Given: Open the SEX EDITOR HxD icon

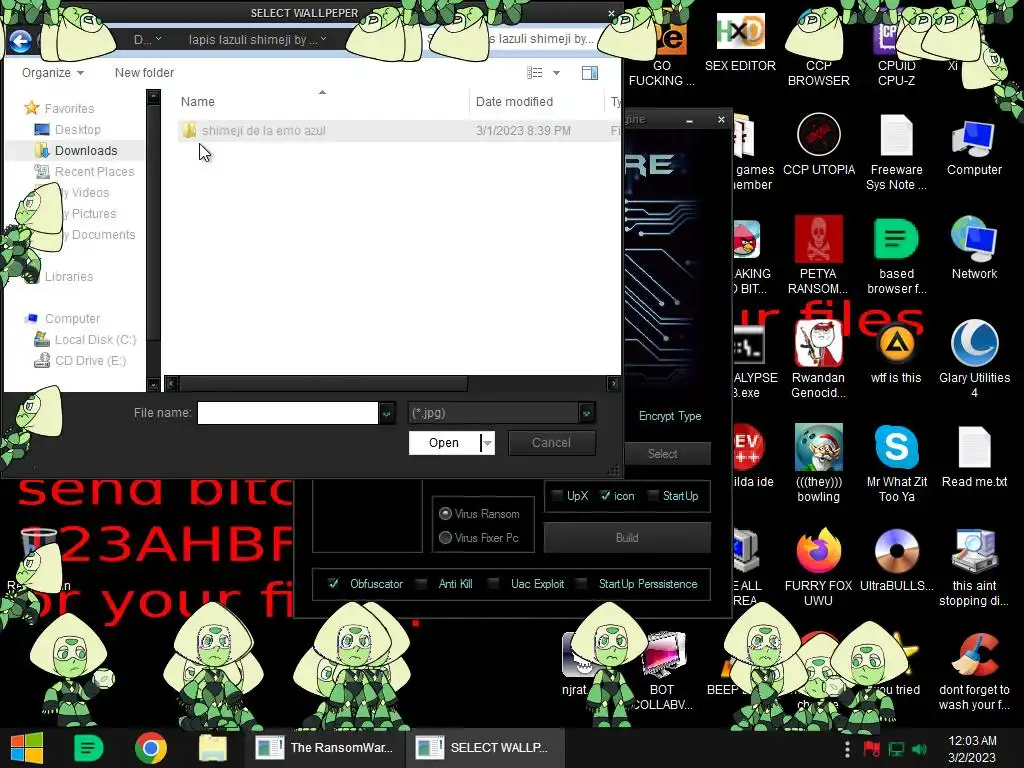Looking at the screenshot, I should [x=740, y=43].
